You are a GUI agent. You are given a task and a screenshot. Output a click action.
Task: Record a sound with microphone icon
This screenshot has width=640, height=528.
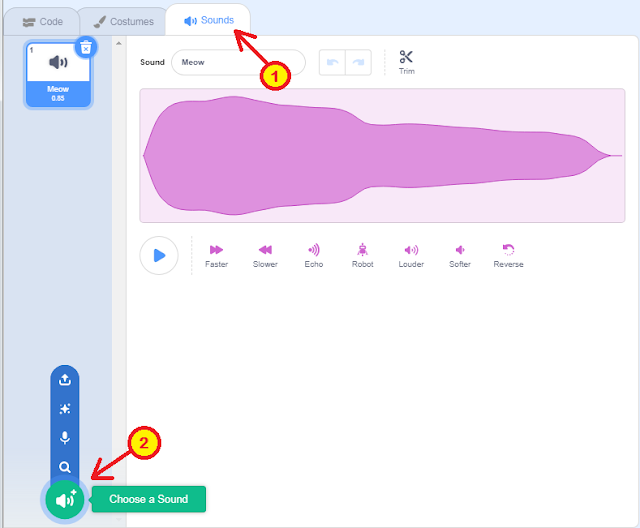click(x=64, y=438)
